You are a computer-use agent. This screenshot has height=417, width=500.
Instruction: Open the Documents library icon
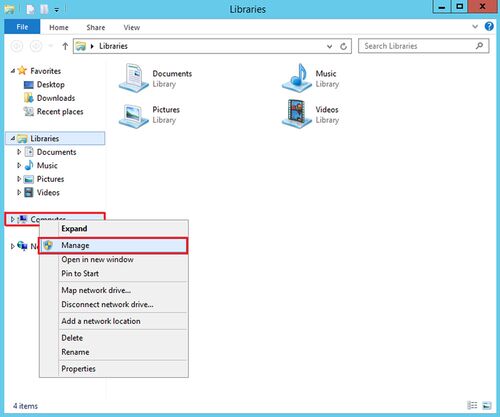pyautogui.click(x=134, y=78)
